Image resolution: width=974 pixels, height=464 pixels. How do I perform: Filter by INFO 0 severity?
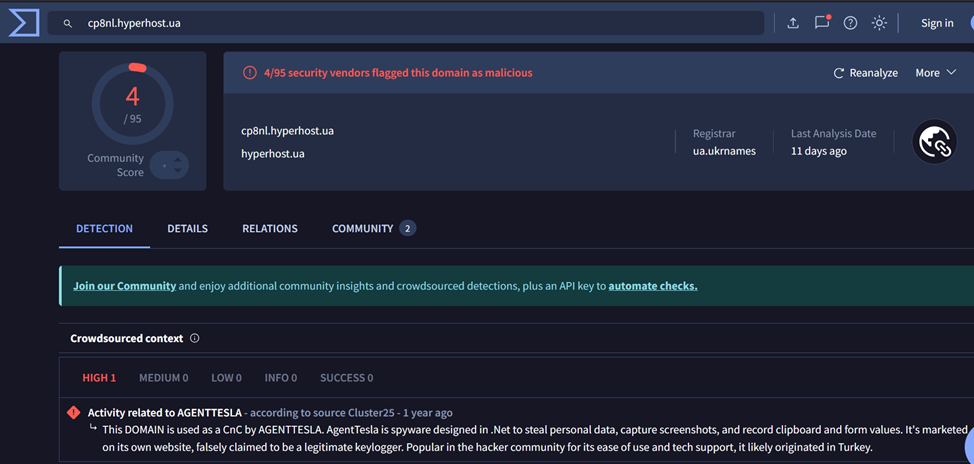coord(281,378)
